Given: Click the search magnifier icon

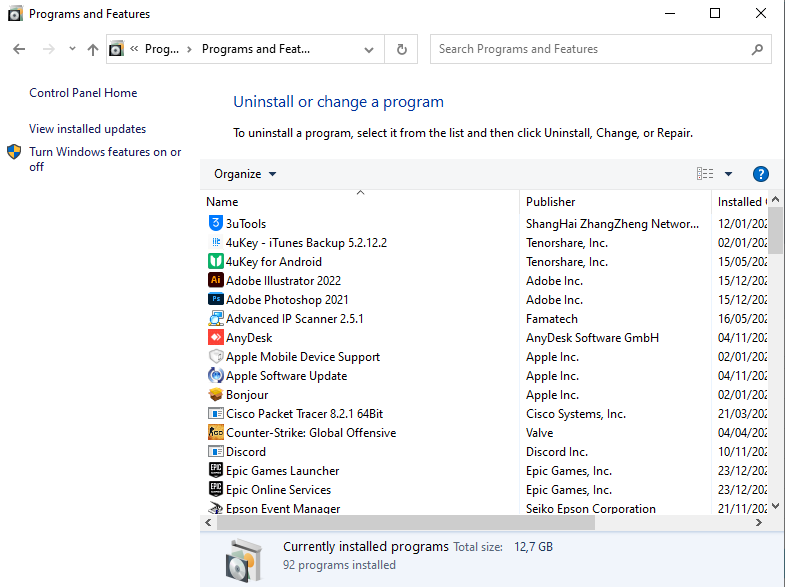Looking at the screenshot, I should pos(757,49).
